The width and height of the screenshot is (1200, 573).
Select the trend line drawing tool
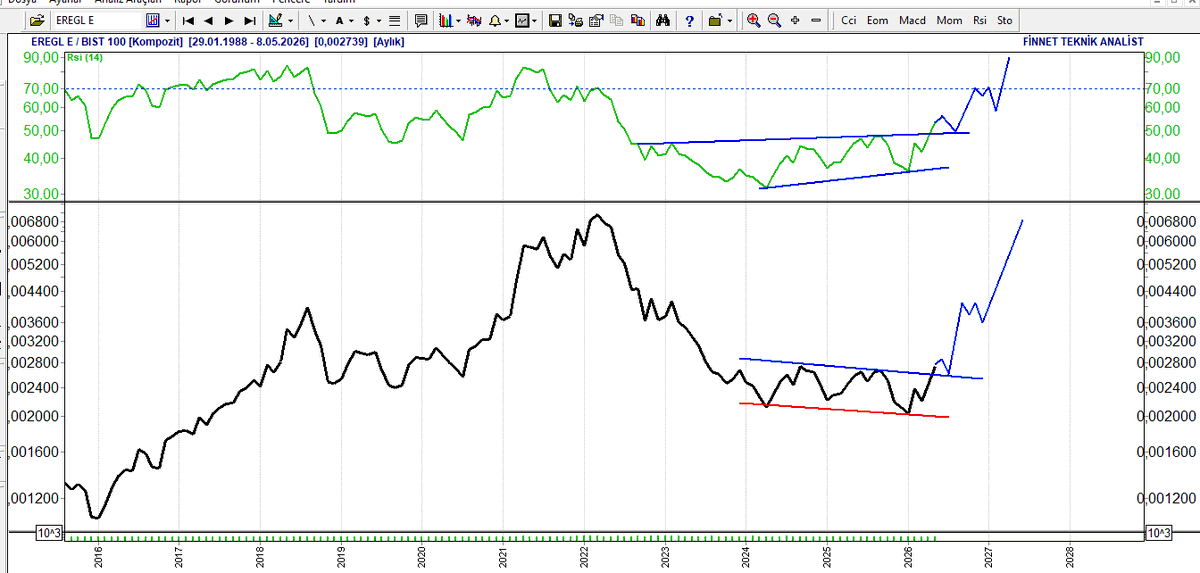coord(312,20)
